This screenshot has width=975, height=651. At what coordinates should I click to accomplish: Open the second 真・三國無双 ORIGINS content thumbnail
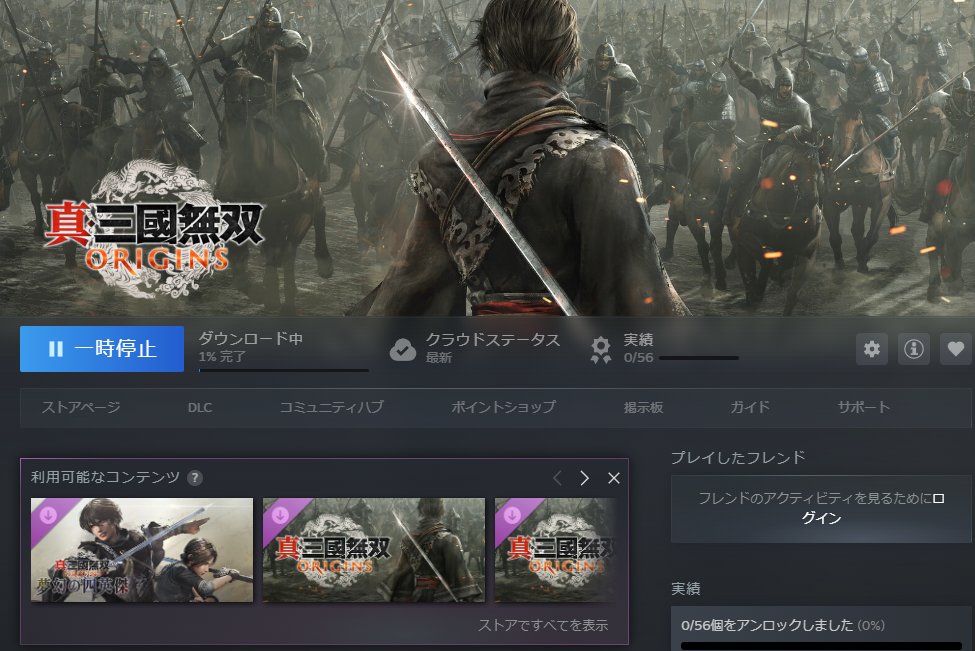374,550
